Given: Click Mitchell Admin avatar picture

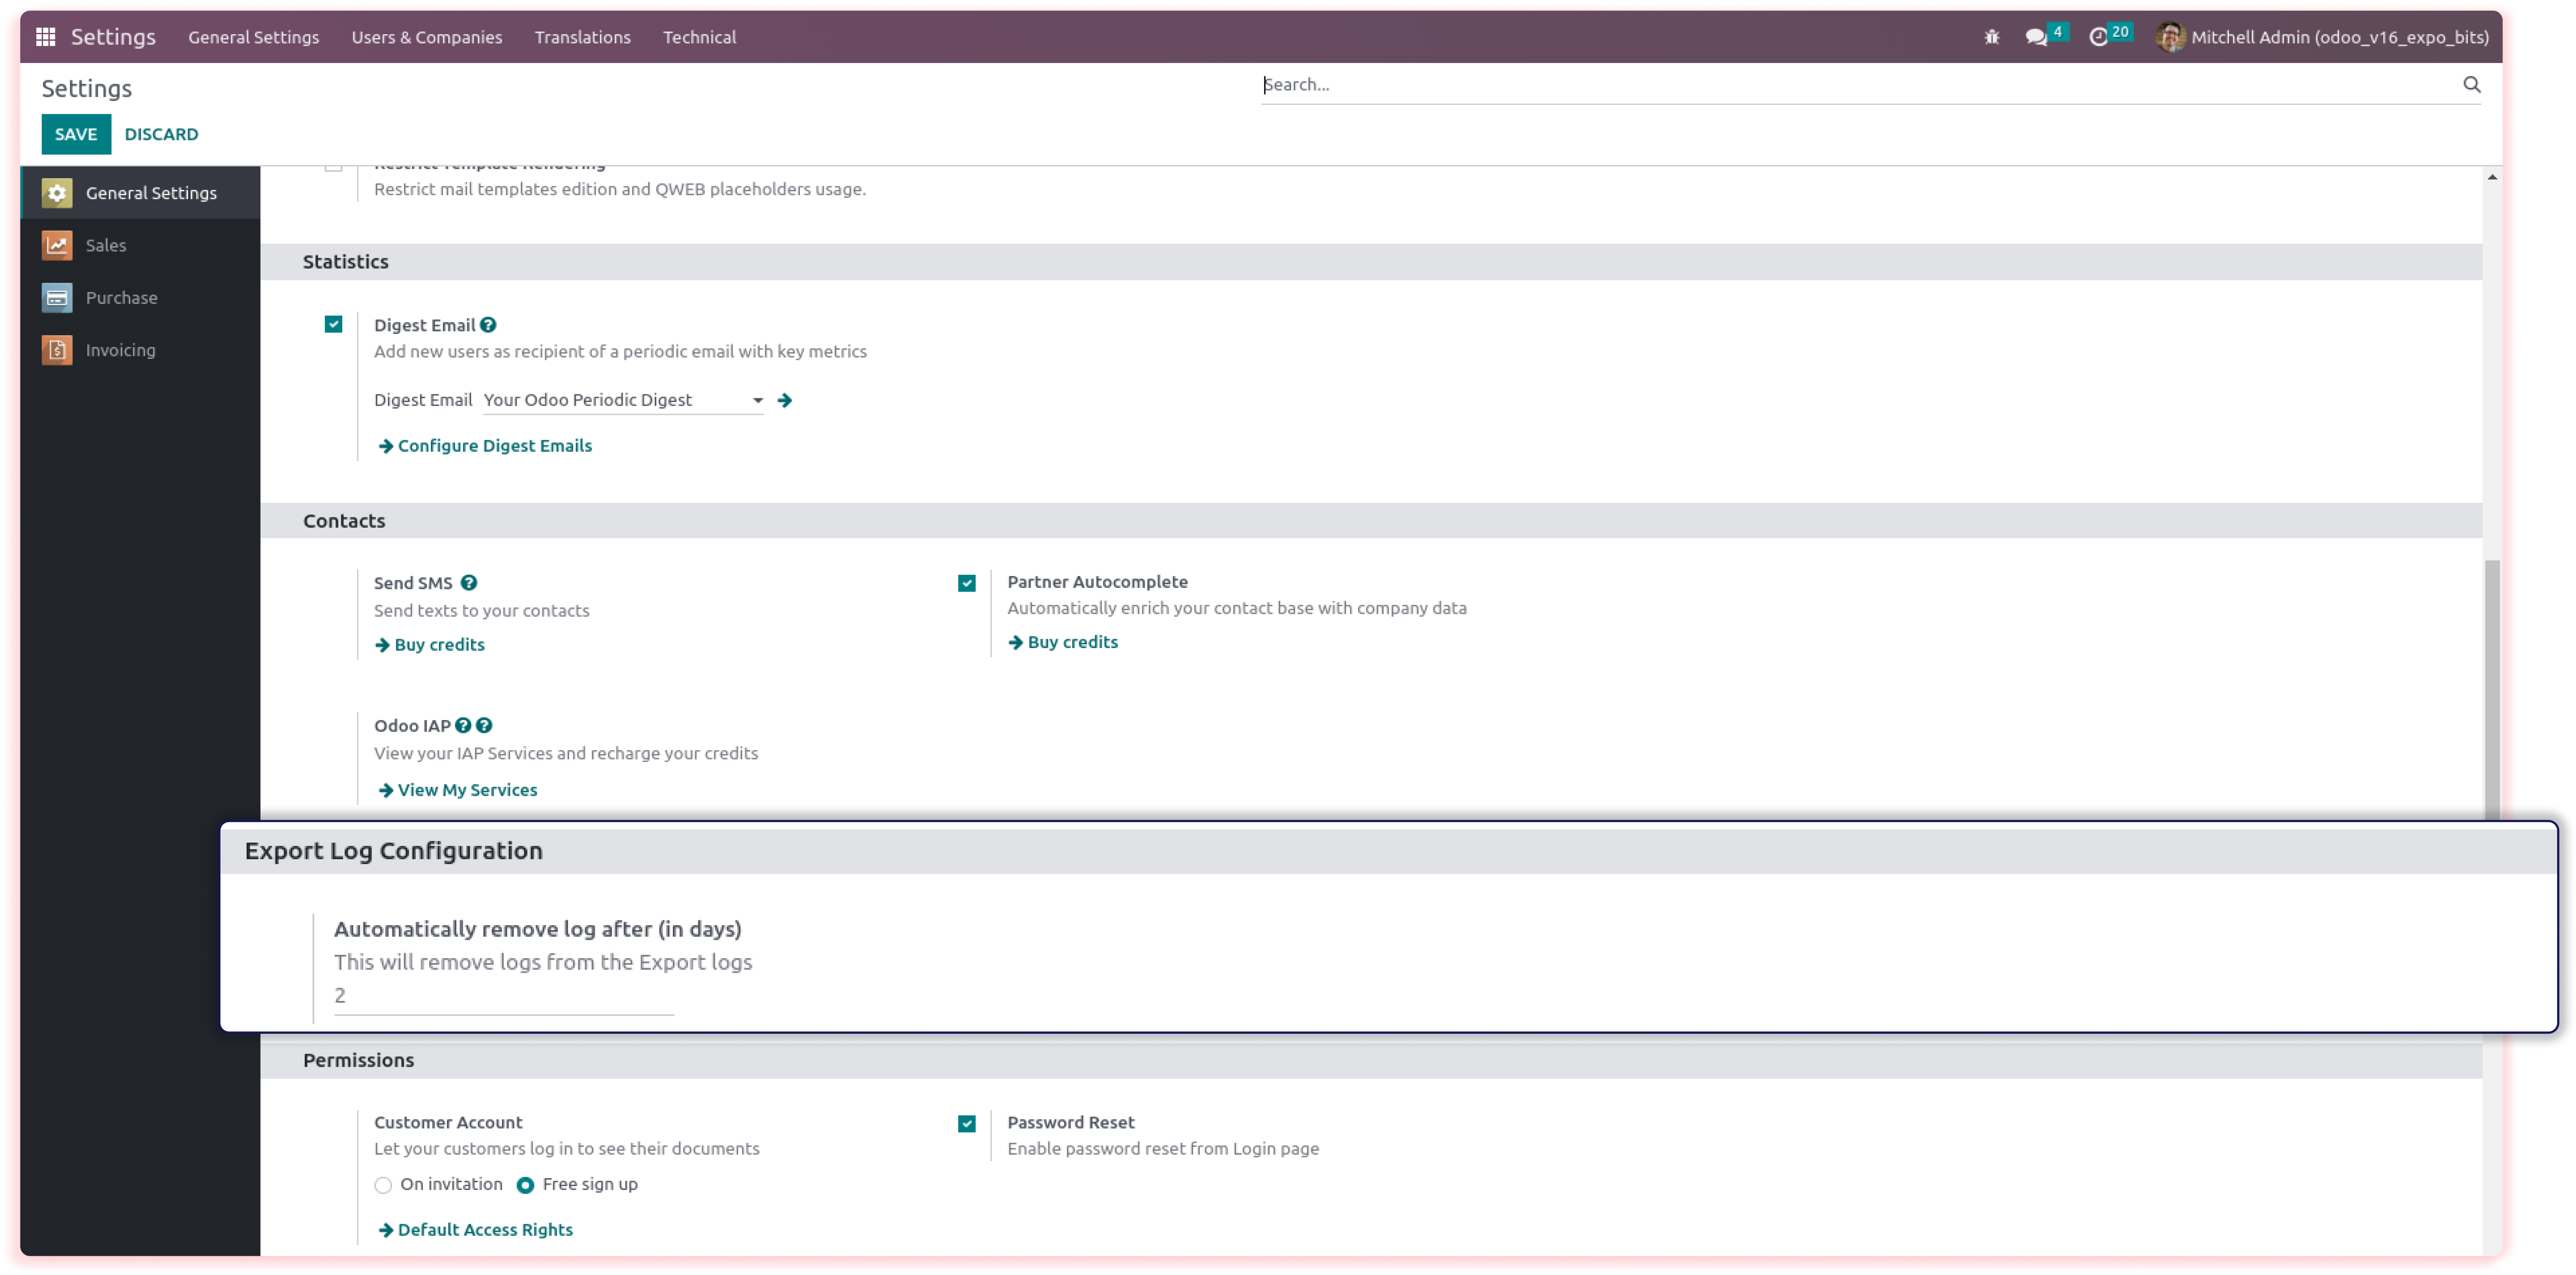Looking at the screenshot, I should 2170,37.
